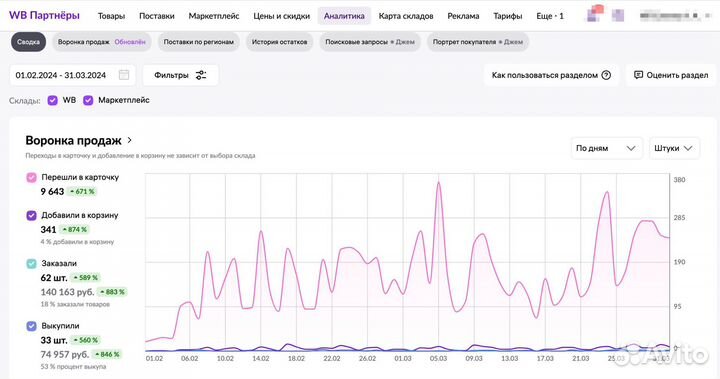Open the Воронка продаж arrow chevron

point(129,140)
